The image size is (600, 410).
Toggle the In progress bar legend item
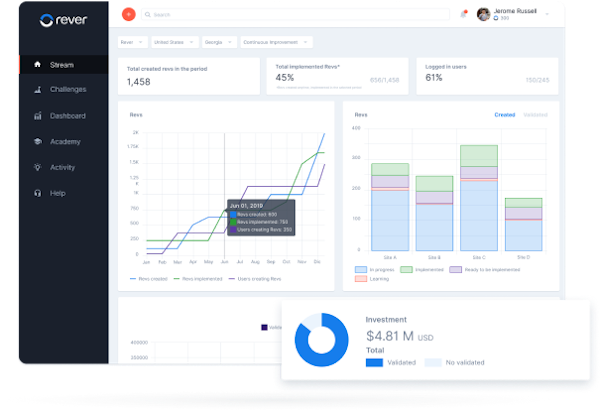click(x=374, y=270)
